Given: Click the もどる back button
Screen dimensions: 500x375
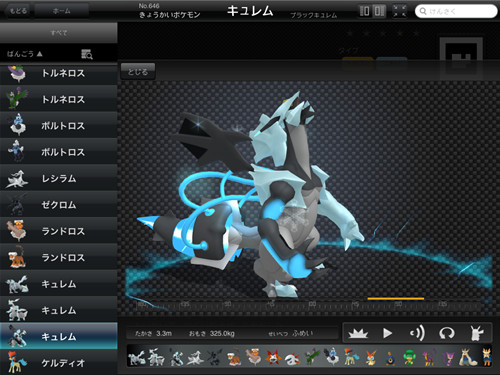Looking at the screenshot, I should pyautogui.click(x=17, y=11).
